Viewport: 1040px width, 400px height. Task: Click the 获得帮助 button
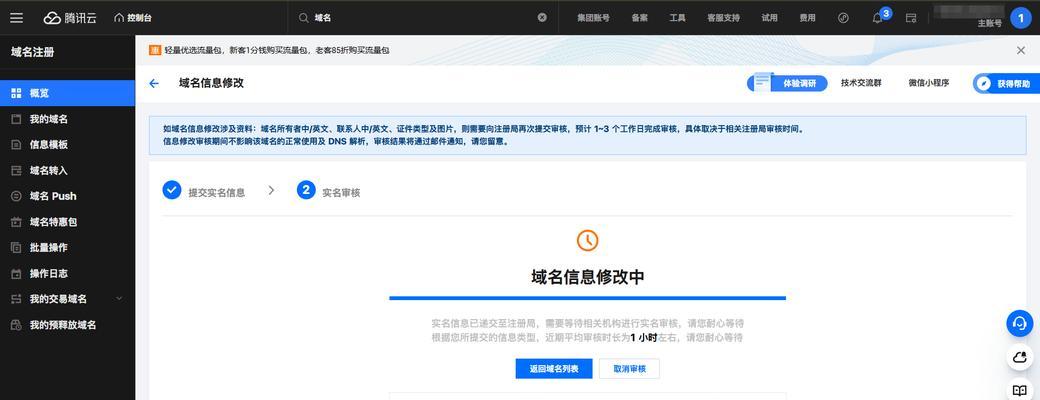click(1006, 84)
